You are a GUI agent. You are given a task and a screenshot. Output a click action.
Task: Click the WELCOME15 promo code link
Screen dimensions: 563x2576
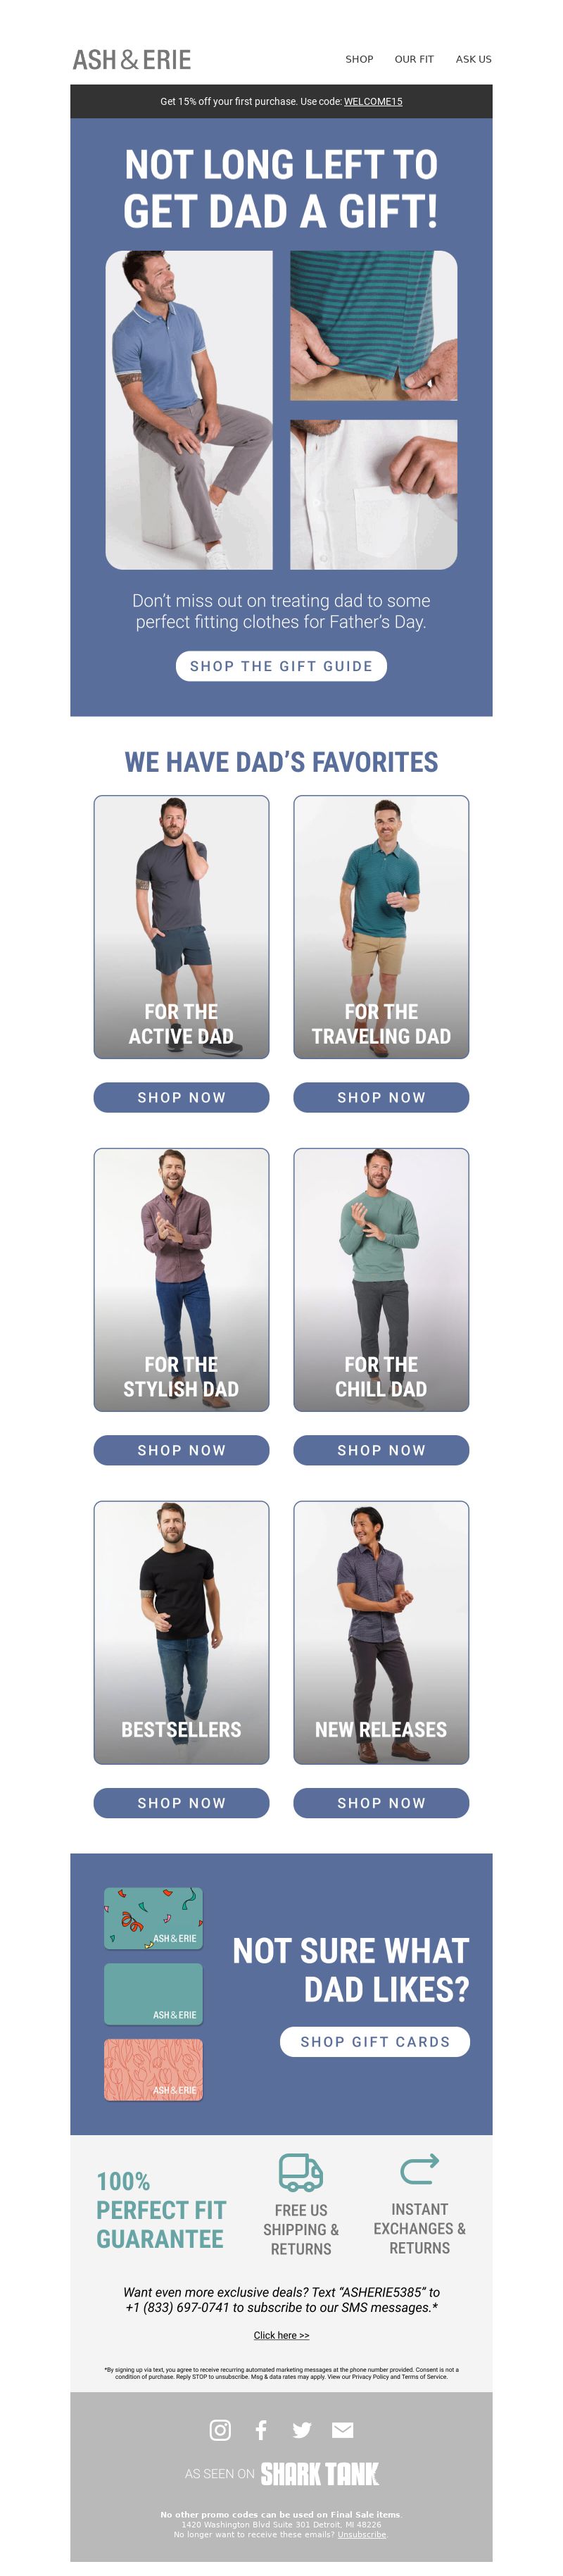point(373,102)
